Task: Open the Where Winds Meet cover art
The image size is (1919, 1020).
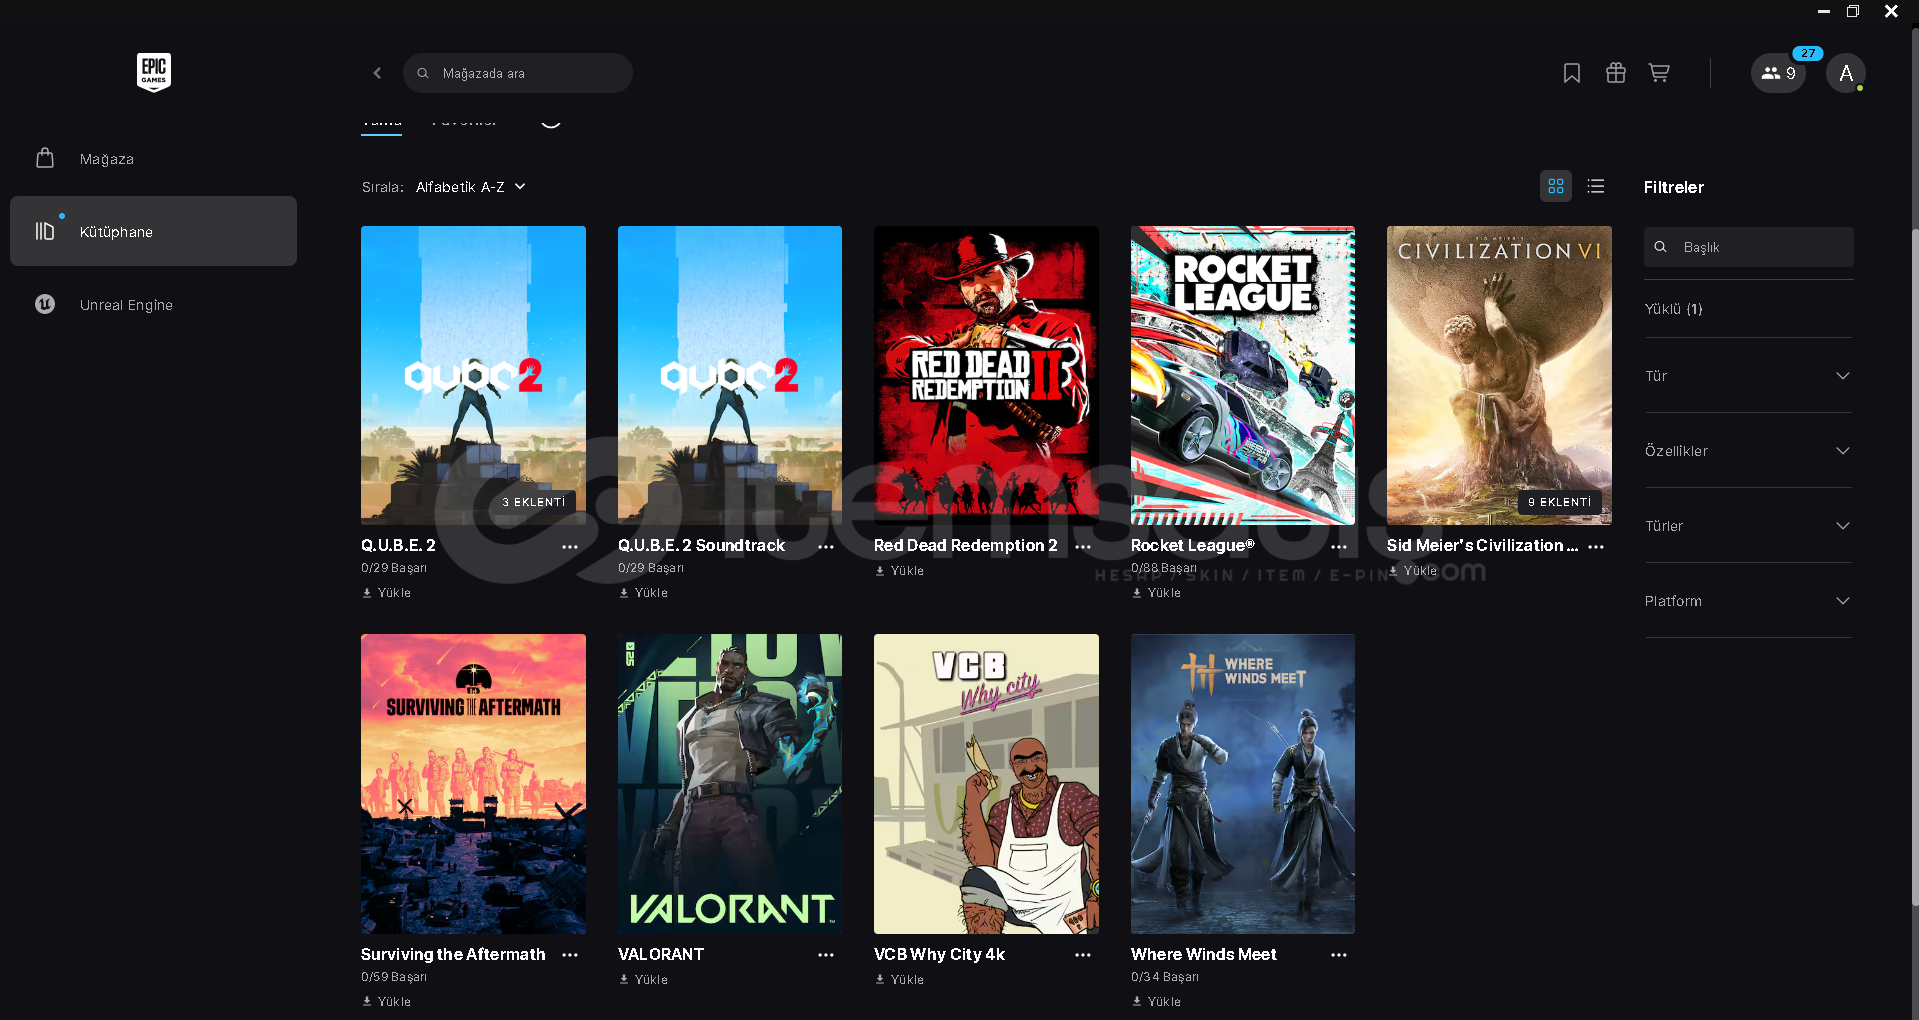Action: point(1243,784)
